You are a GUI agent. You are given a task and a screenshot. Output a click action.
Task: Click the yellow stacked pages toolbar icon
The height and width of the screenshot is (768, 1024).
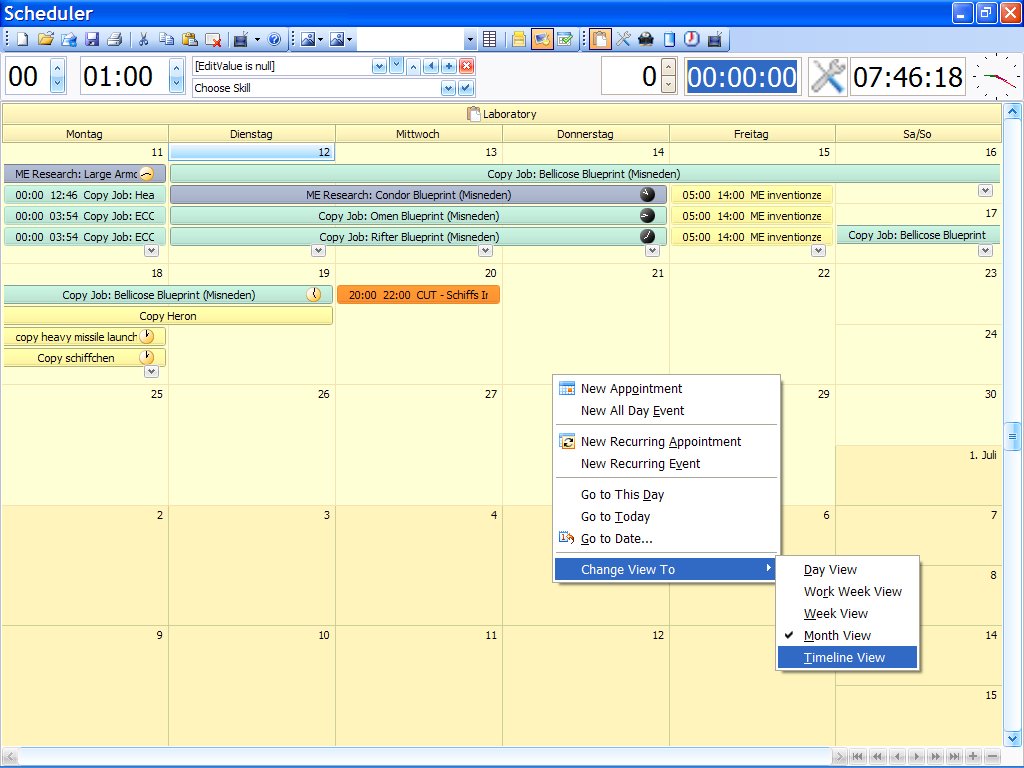(519, 40)
